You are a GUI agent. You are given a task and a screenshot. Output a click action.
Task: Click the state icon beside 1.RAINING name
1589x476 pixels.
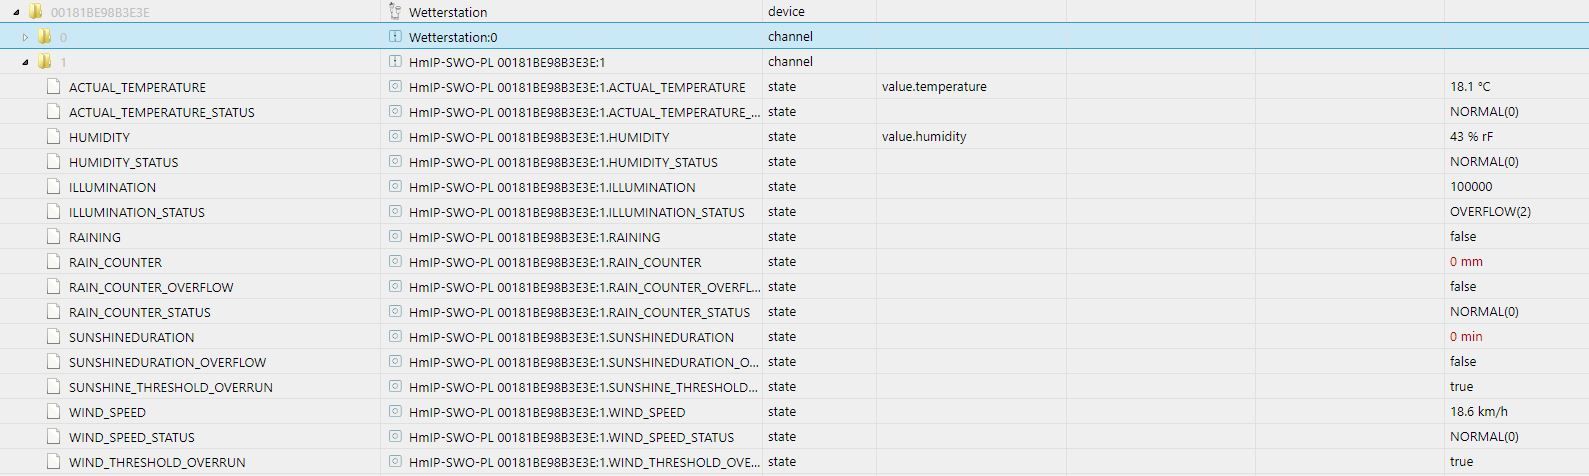[x=394, y=237]
